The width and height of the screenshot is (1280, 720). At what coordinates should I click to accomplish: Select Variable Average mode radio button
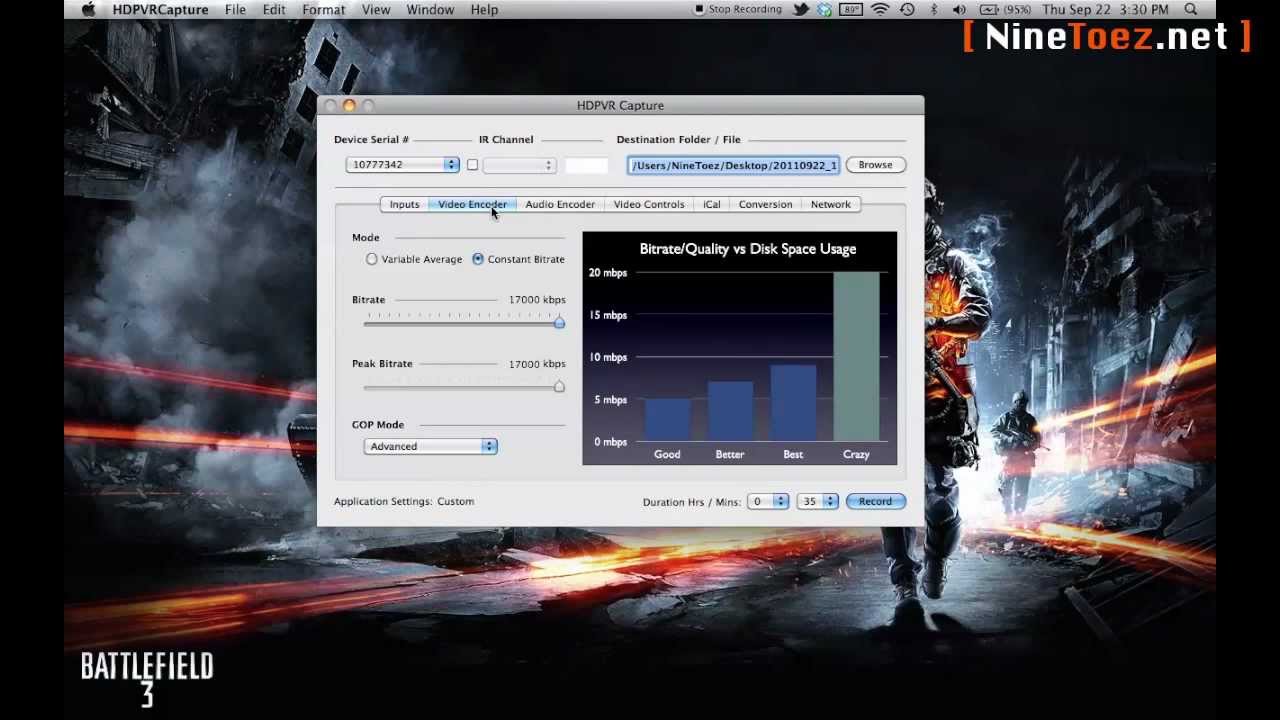(x=372, y=259)
